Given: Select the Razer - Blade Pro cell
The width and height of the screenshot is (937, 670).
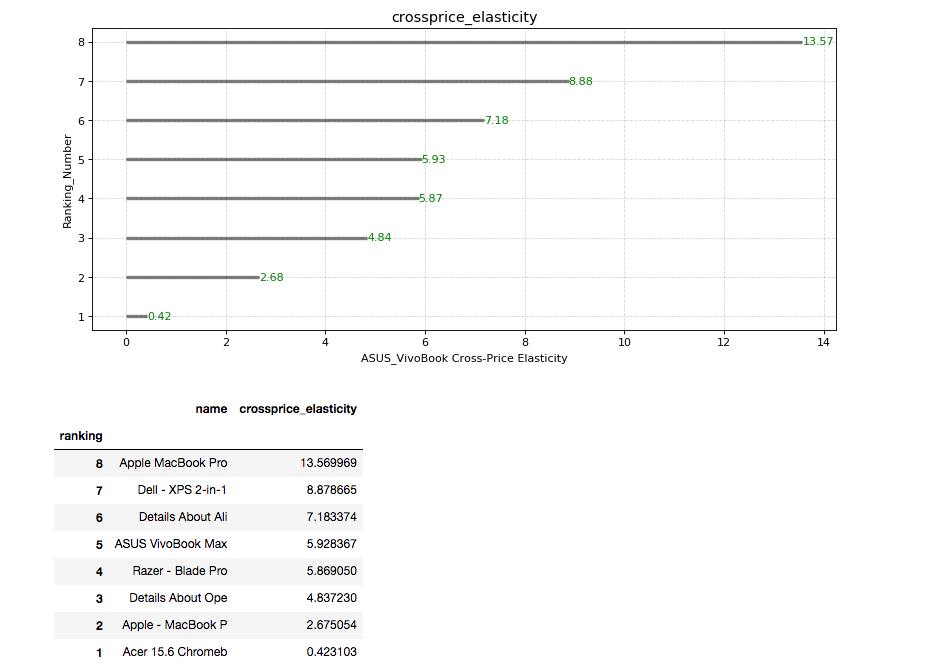Looking at the screenshot, I should pos(180,571).
